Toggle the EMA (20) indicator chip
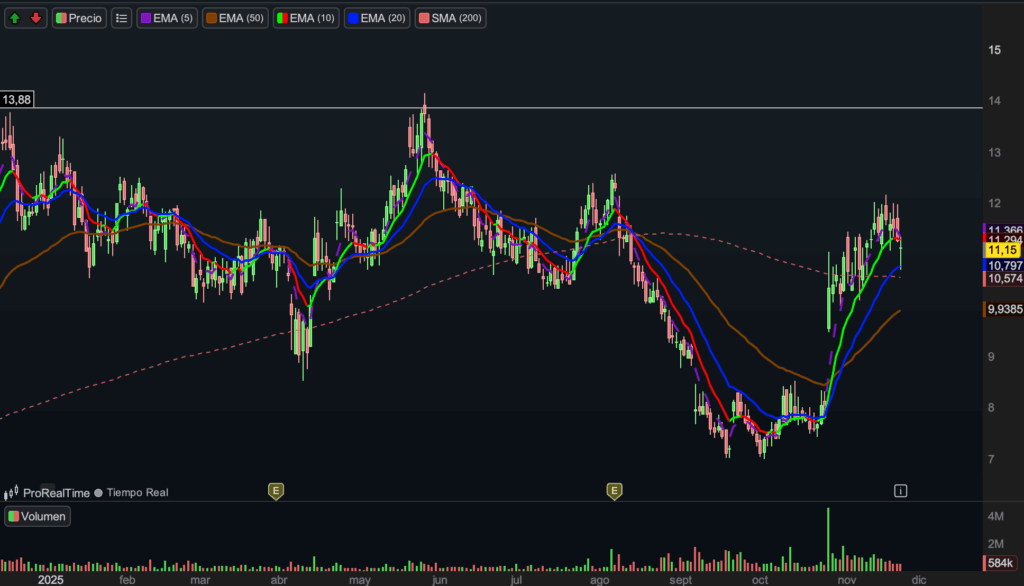This screenshot has width=1024, height=586. (377, 18)
